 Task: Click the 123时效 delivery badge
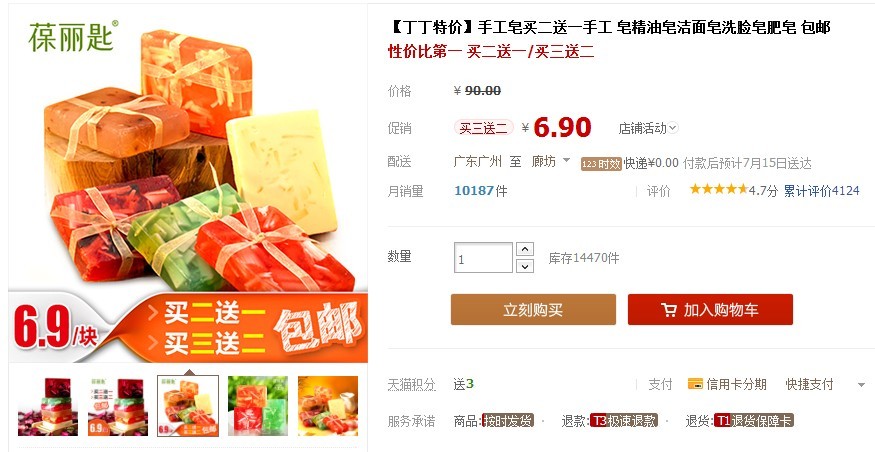click(x=601, y=164)
